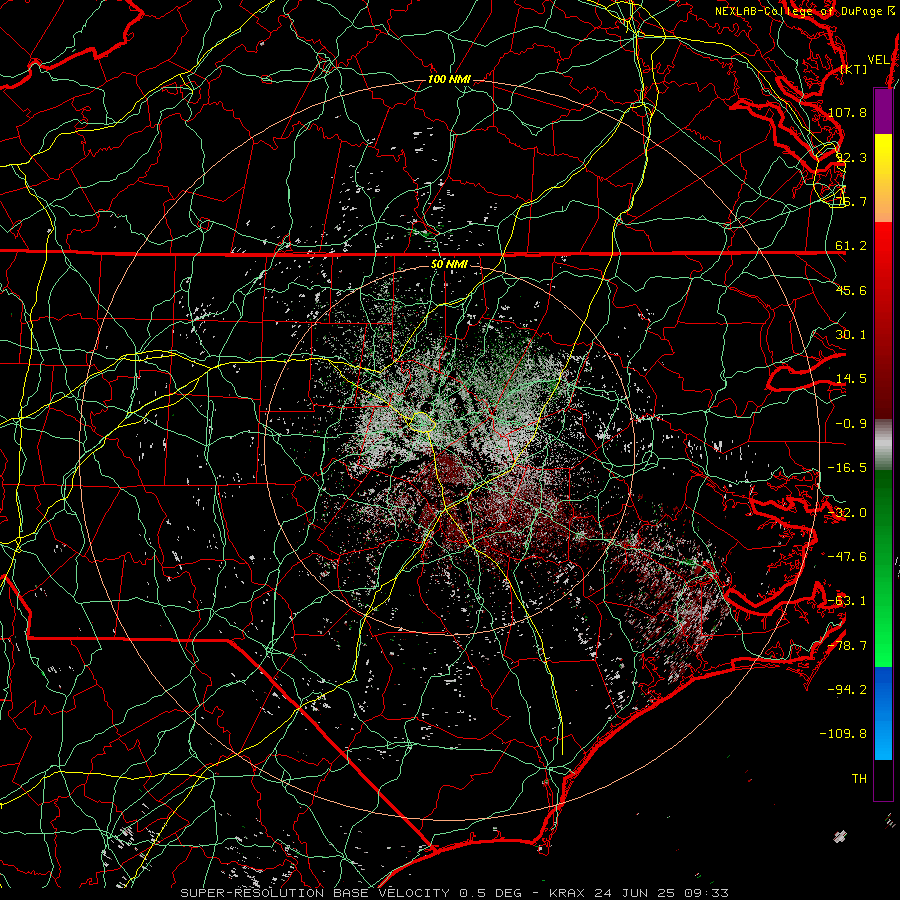The width and height of the screenshot is (900, 900).
Task: Click the 100 NMI range ring label
Action: [449, 79]
